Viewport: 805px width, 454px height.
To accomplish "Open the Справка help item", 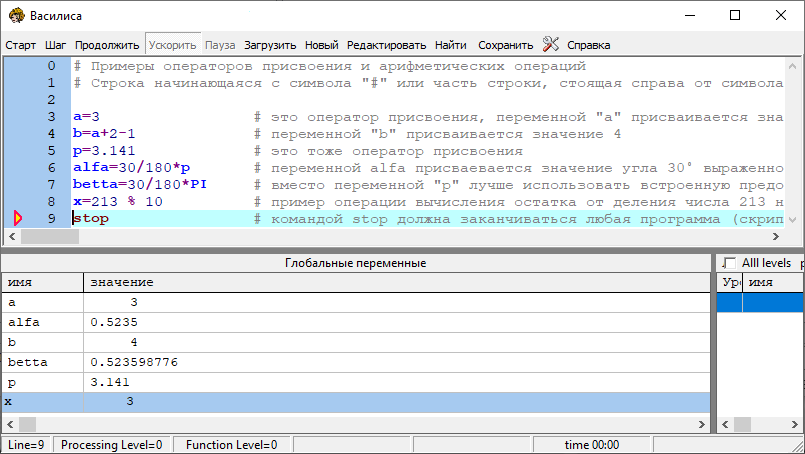I will (x=588, y=45).
